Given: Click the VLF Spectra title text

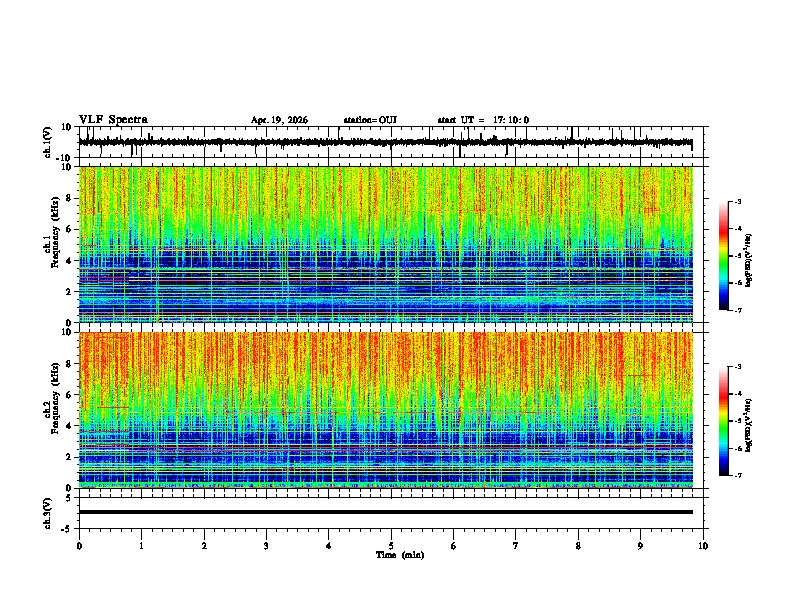Looking at the screenshot, I should (113, 119).
